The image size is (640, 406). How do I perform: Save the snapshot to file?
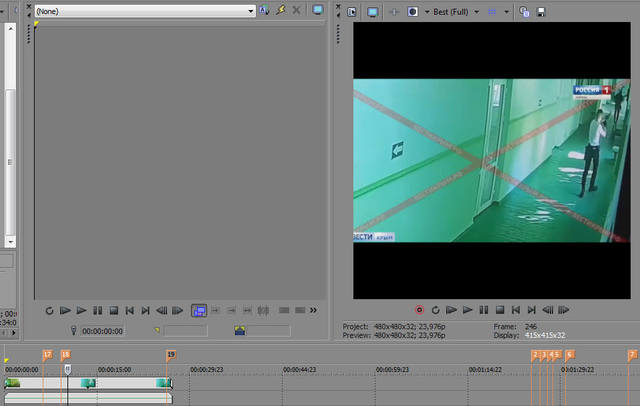click(541, 12)
